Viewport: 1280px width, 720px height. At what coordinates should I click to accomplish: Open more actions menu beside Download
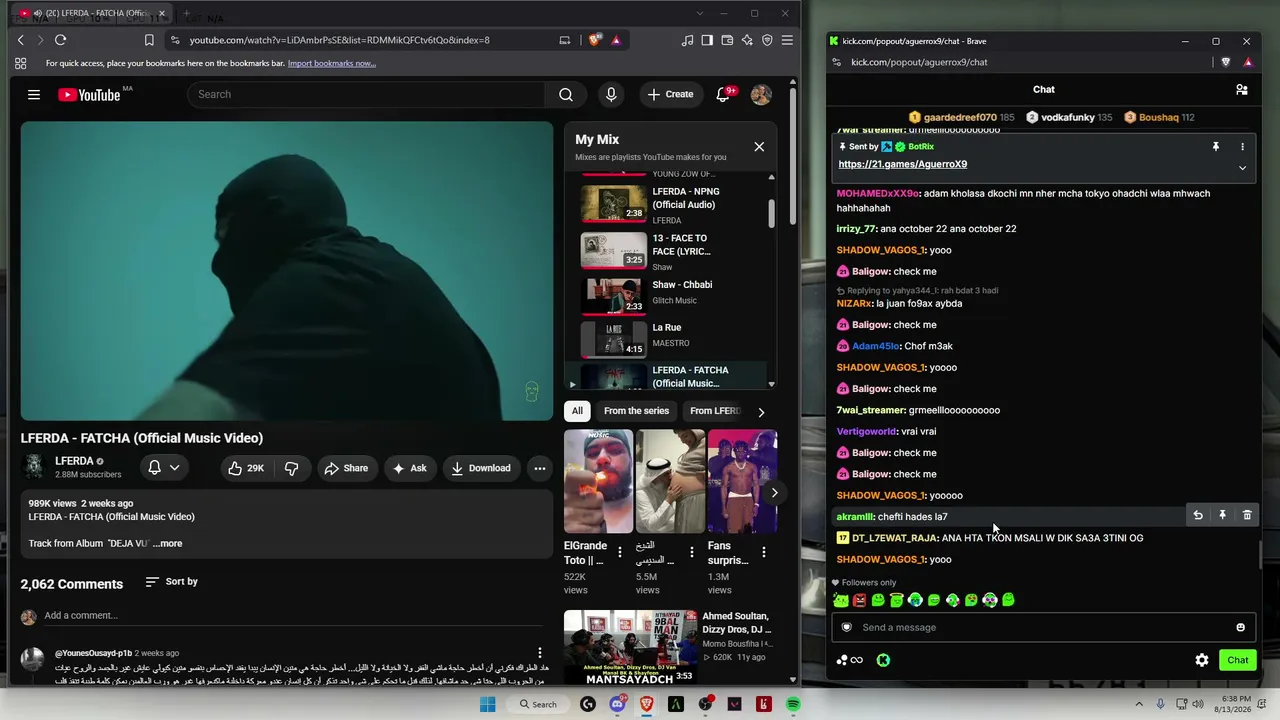(540, 468)
